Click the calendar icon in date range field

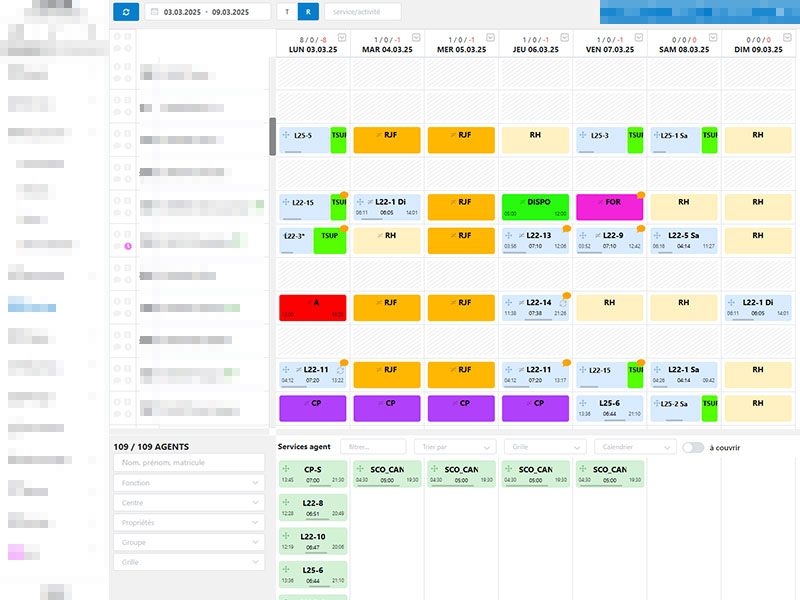pyautogui.click(x=154, y=12)
